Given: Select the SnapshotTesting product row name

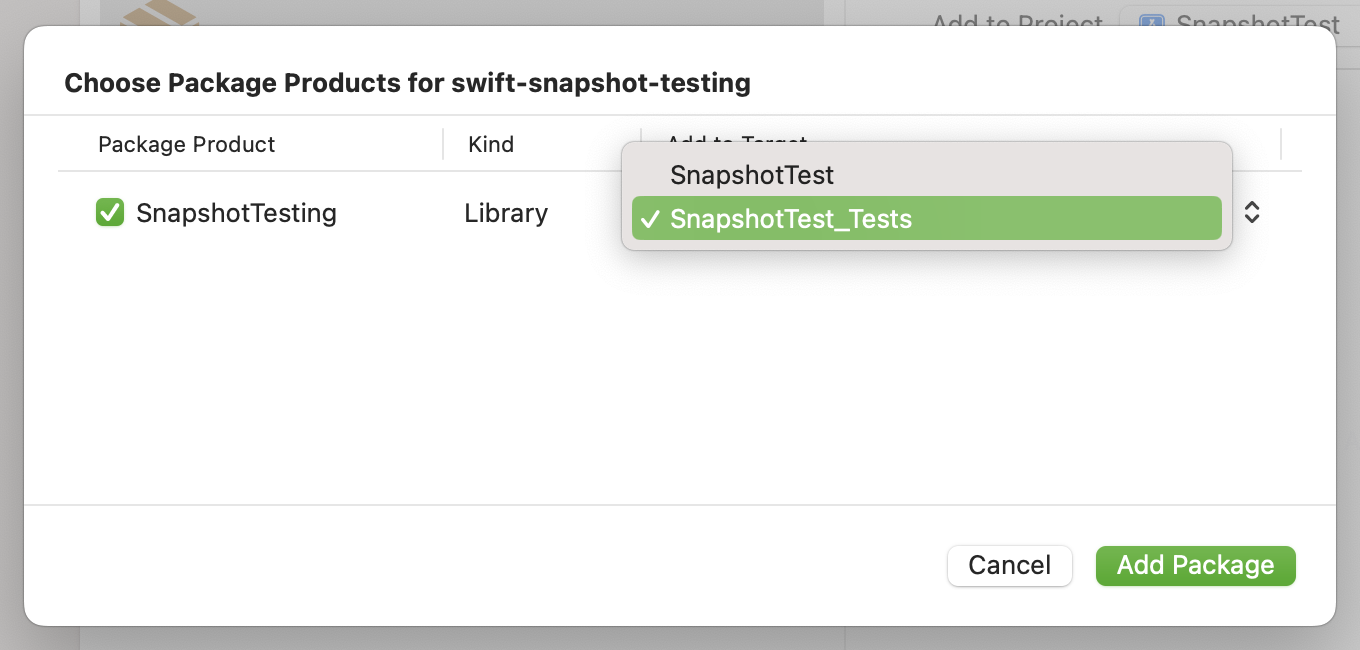Looking at the screenshot, I should click(236, 213).
